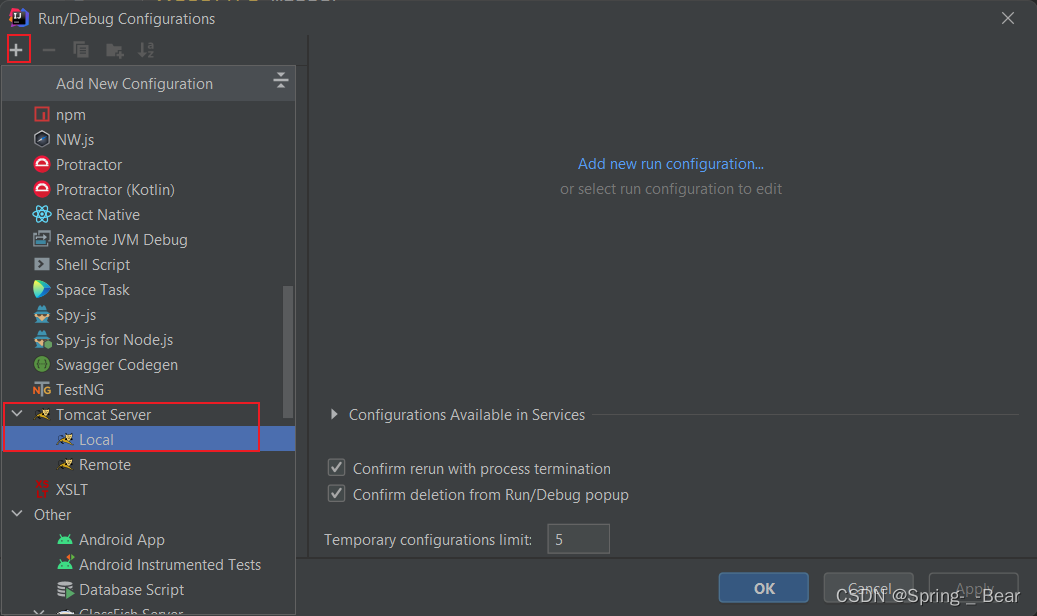Click the Space Task colored icon
This screenshot has width=1037, height=616.
tap(42, 289)
